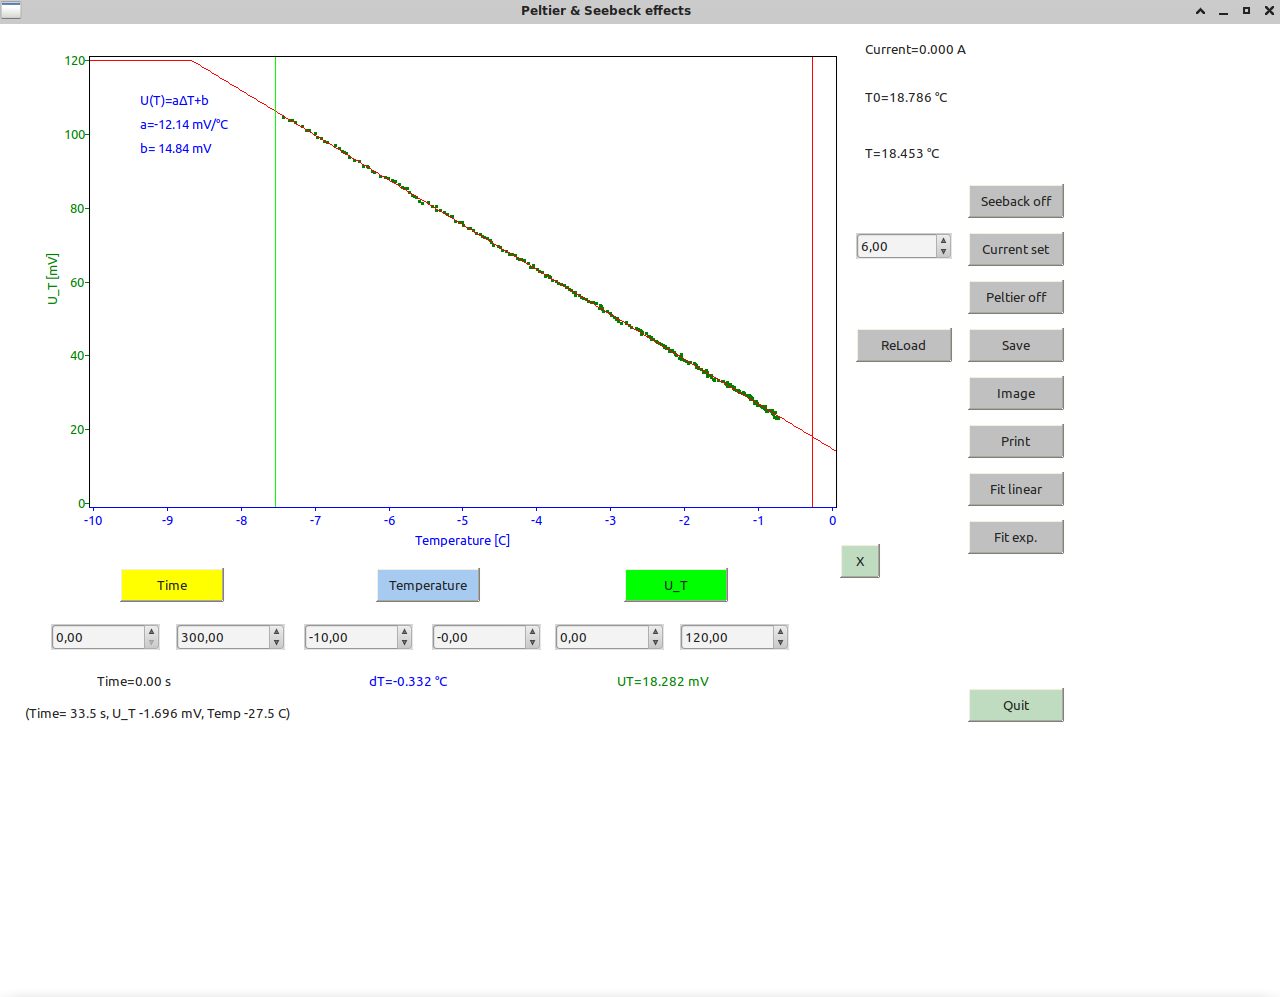Run Fit exp. on the data
This screenshot has width=1280, height=997.
pyautogui.click(x=1015, y=537)
